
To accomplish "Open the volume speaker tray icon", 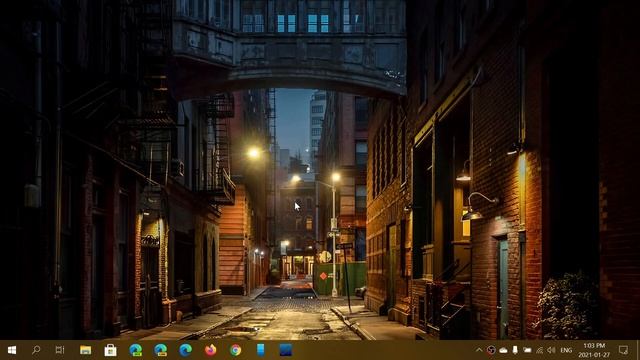I will tap(551, 350).
